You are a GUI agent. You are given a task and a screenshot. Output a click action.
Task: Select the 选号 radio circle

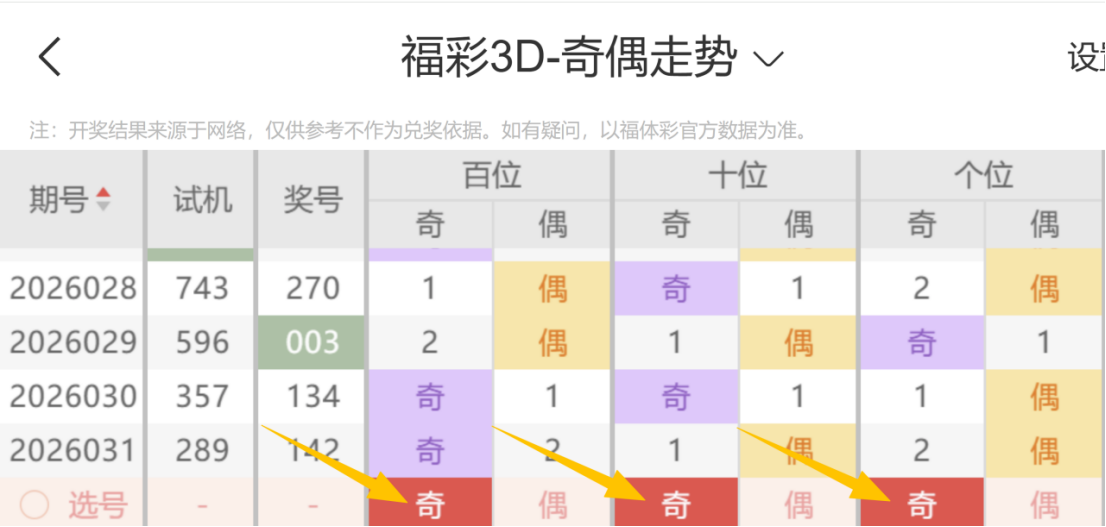click(x=34, y=504)
